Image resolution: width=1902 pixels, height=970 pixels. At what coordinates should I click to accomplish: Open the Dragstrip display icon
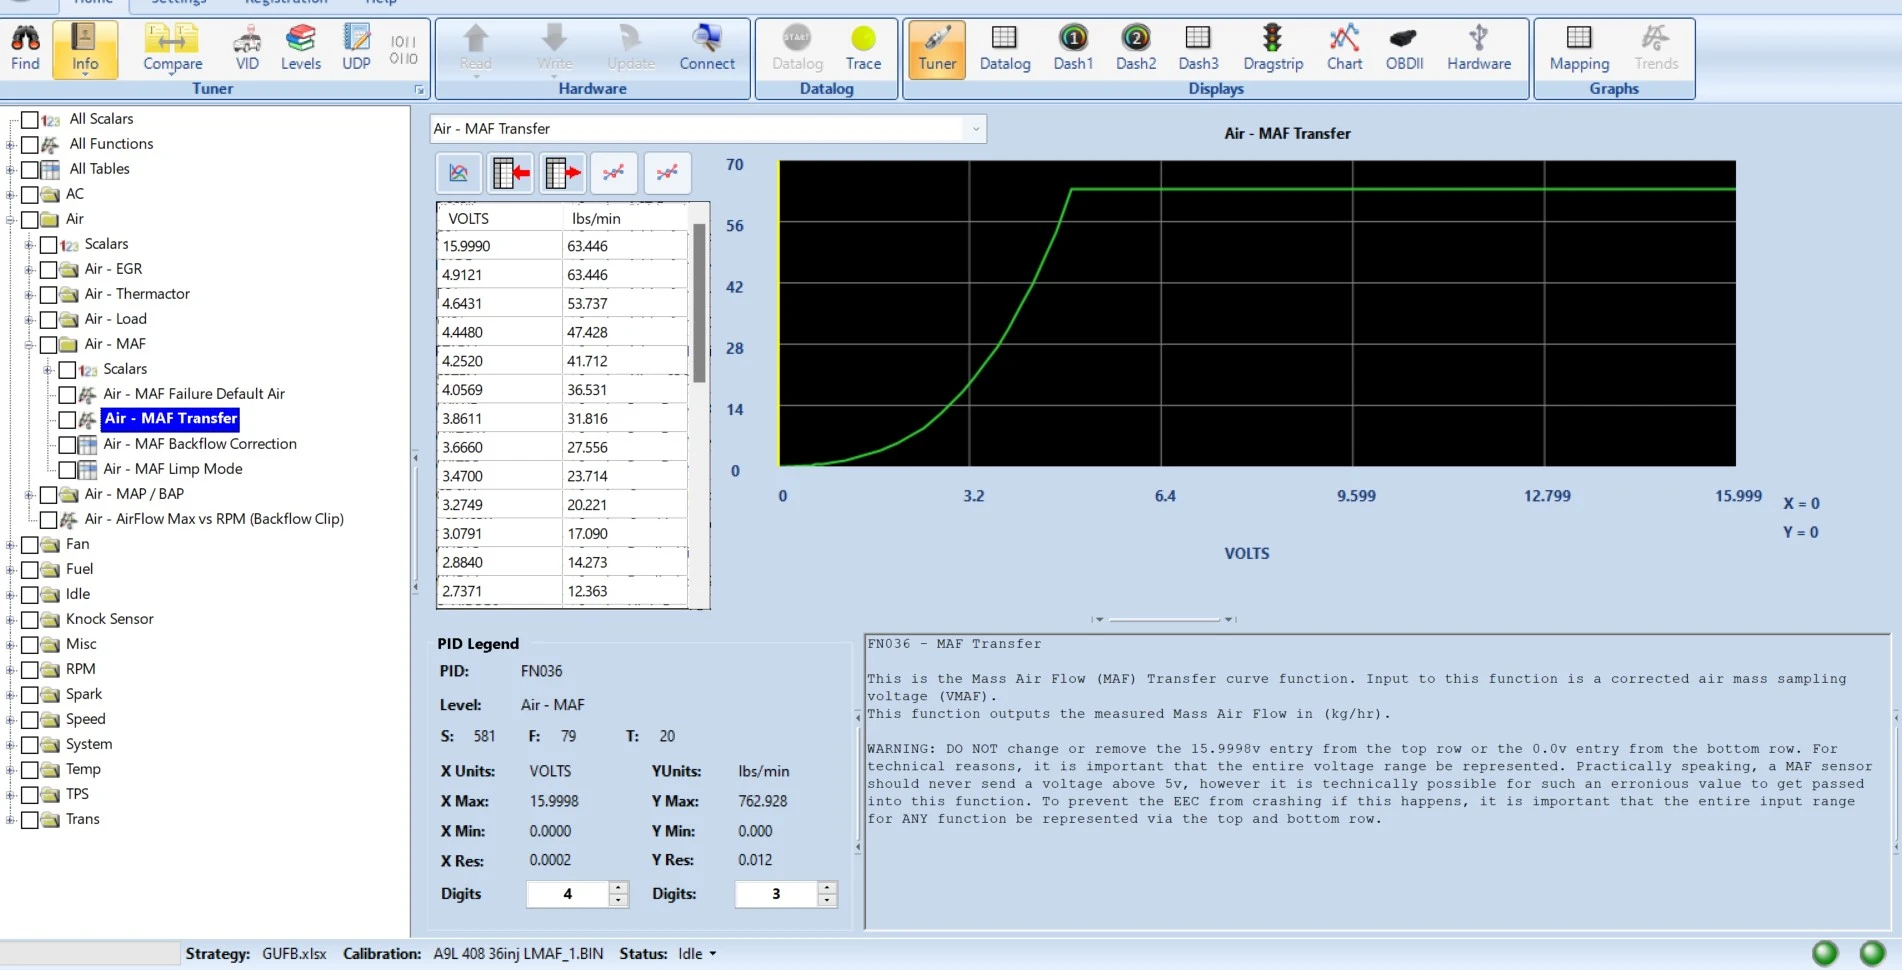(1273, 48)
